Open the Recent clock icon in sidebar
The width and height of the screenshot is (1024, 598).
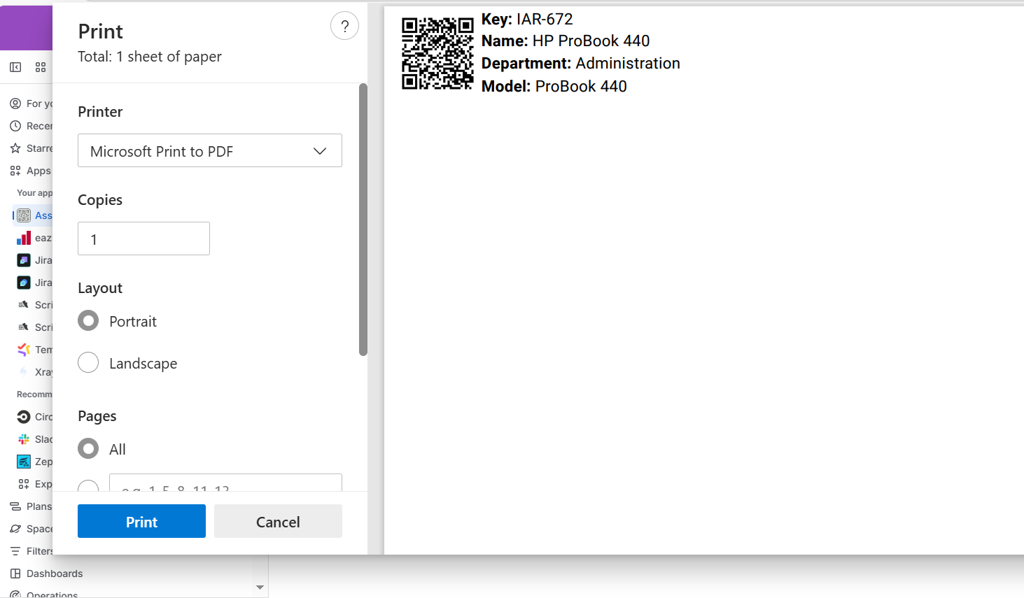point(16,126)
